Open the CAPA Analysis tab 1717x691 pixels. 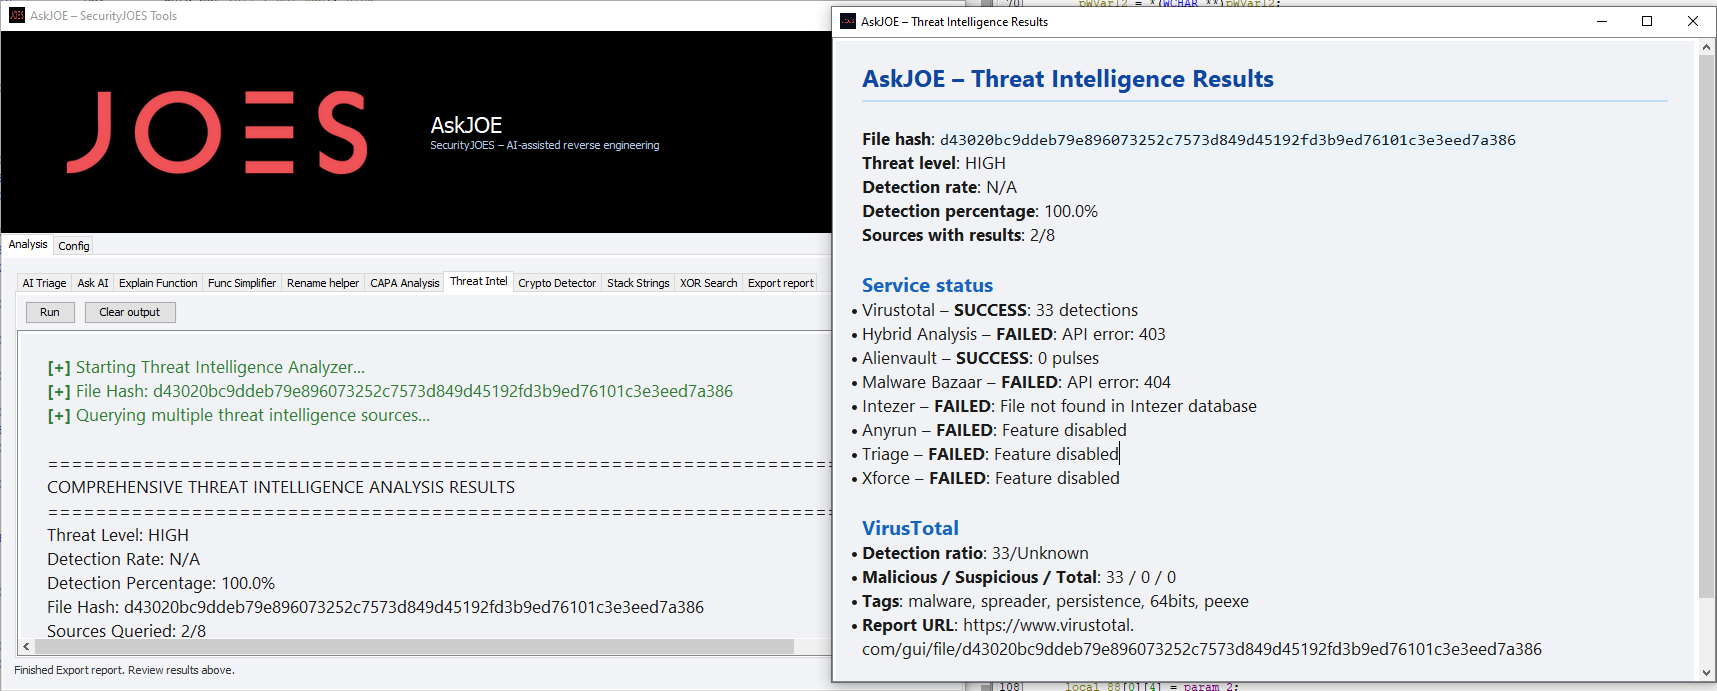click(405, 283)
